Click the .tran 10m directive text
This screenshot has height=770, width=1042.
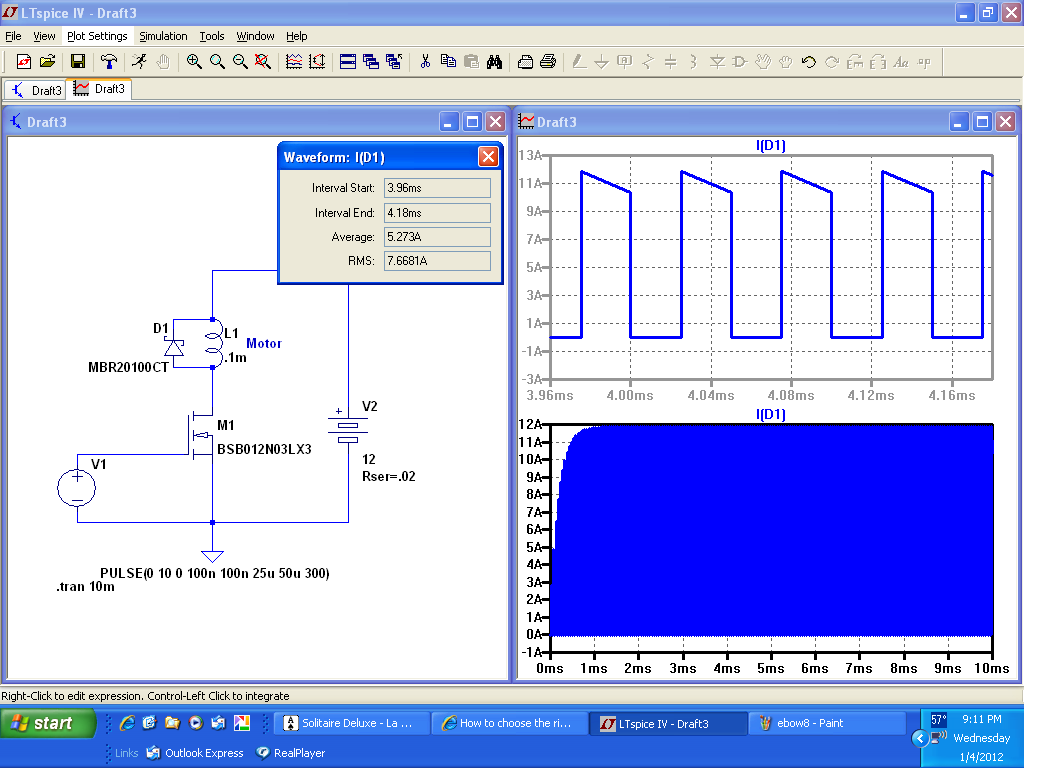(85, 587)
